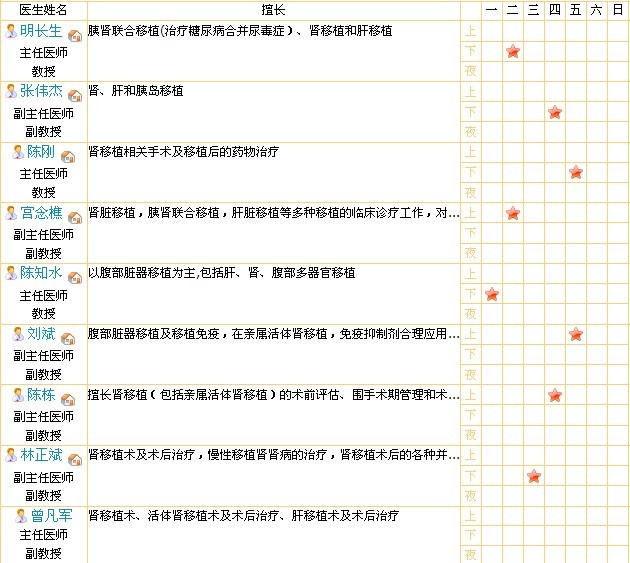Viewport: 630px width, 563px height.
Task: Open doctor 陈知水's profile link
Action: 41,273
